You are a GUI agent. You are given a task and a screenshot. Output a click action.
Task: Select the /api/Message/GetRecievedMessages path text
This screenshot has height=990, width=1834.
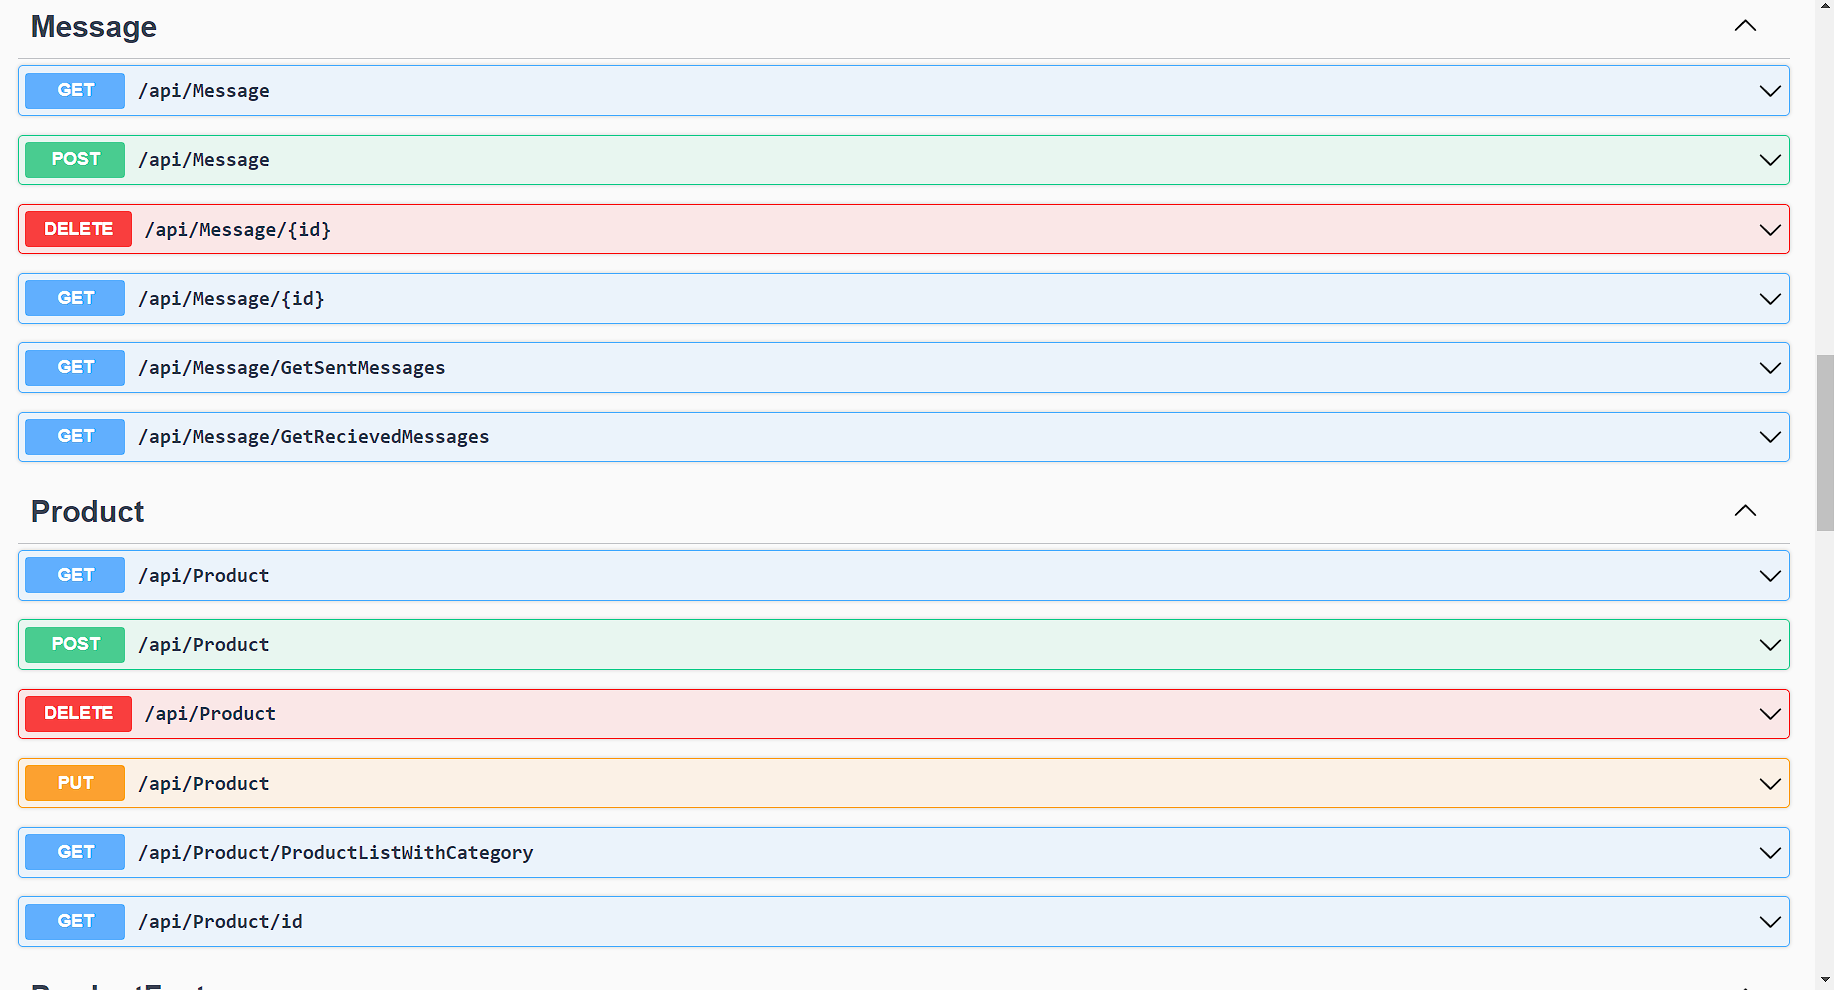coord(314,437)
